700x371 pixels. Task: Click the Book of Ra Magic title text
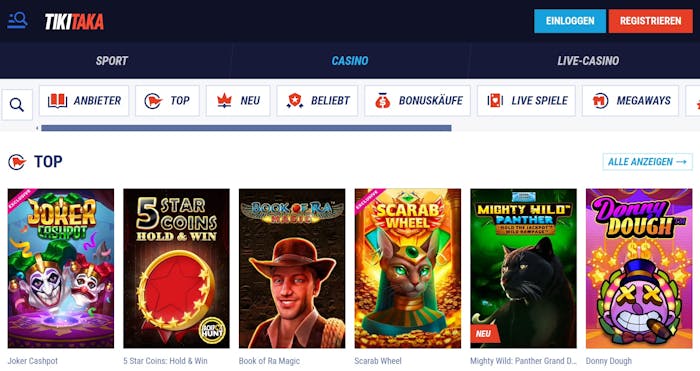[269, 361]
